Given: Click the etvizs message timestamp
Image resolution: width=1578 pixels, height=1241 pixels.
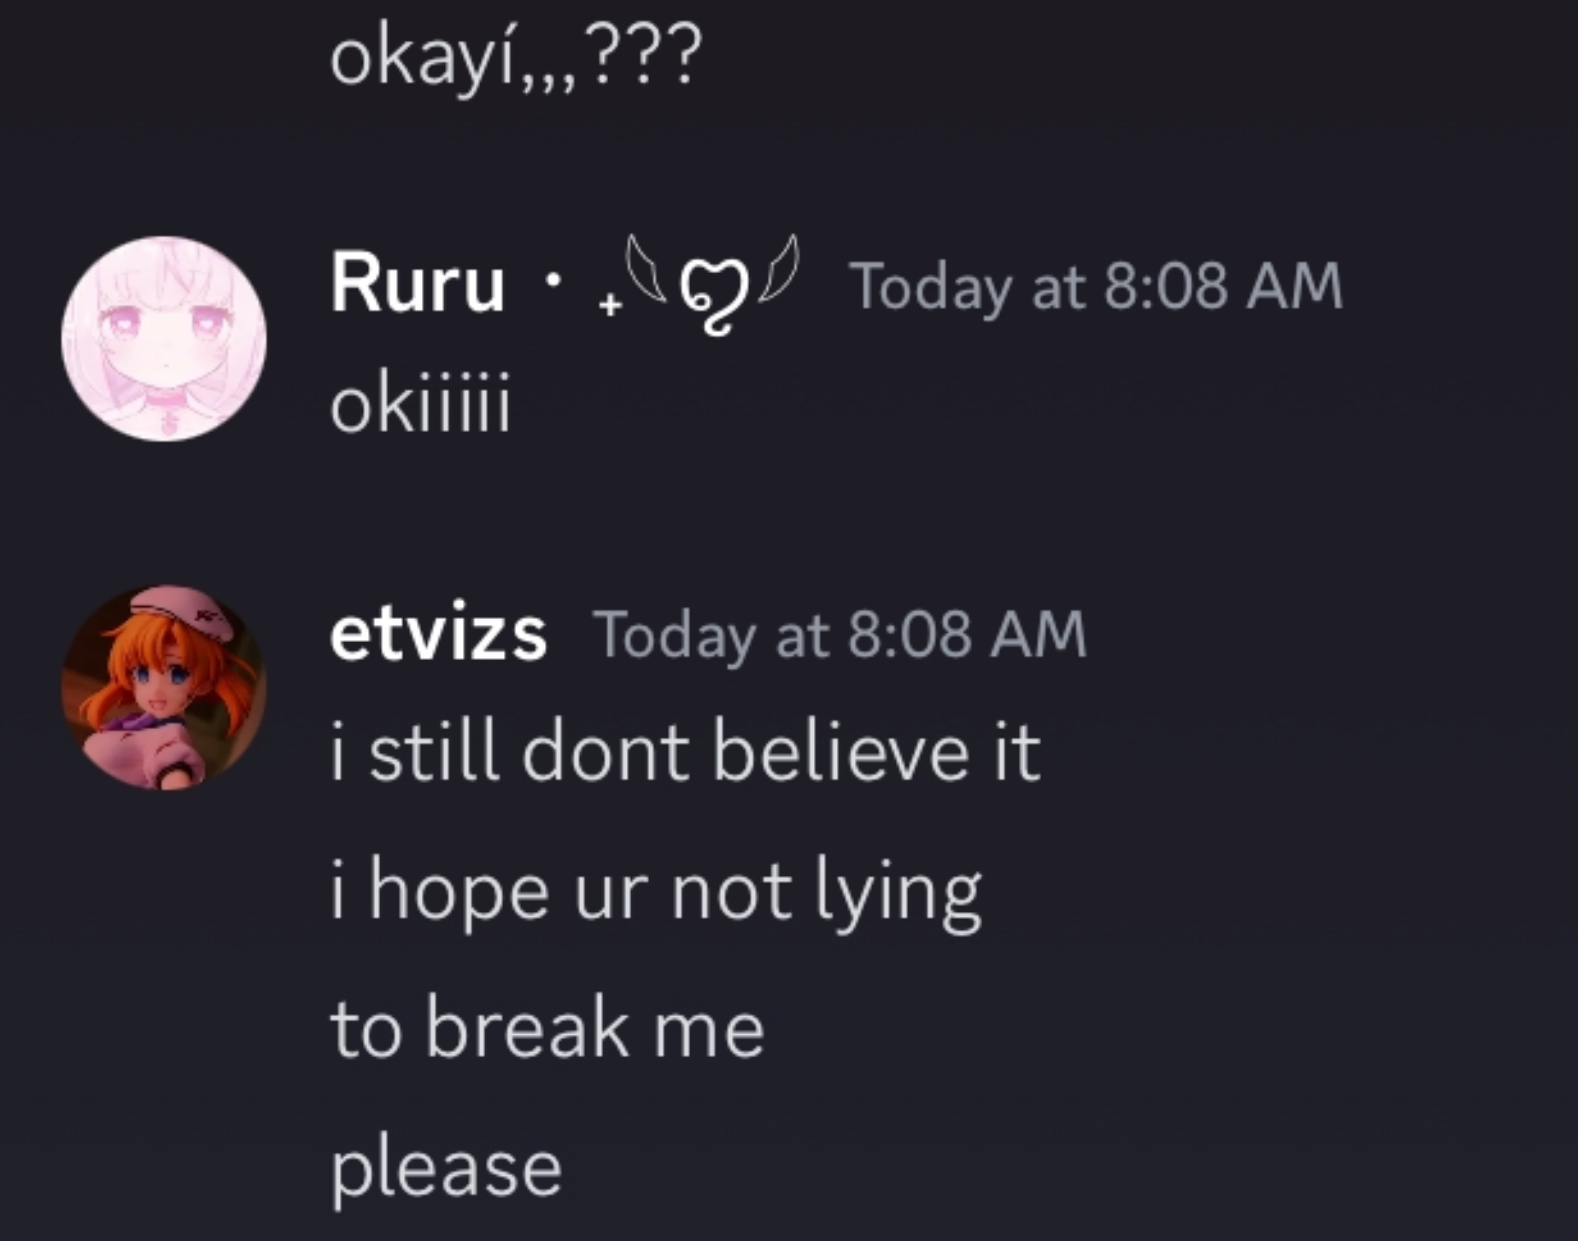Looking at the screenshot, I should (840, 636).
